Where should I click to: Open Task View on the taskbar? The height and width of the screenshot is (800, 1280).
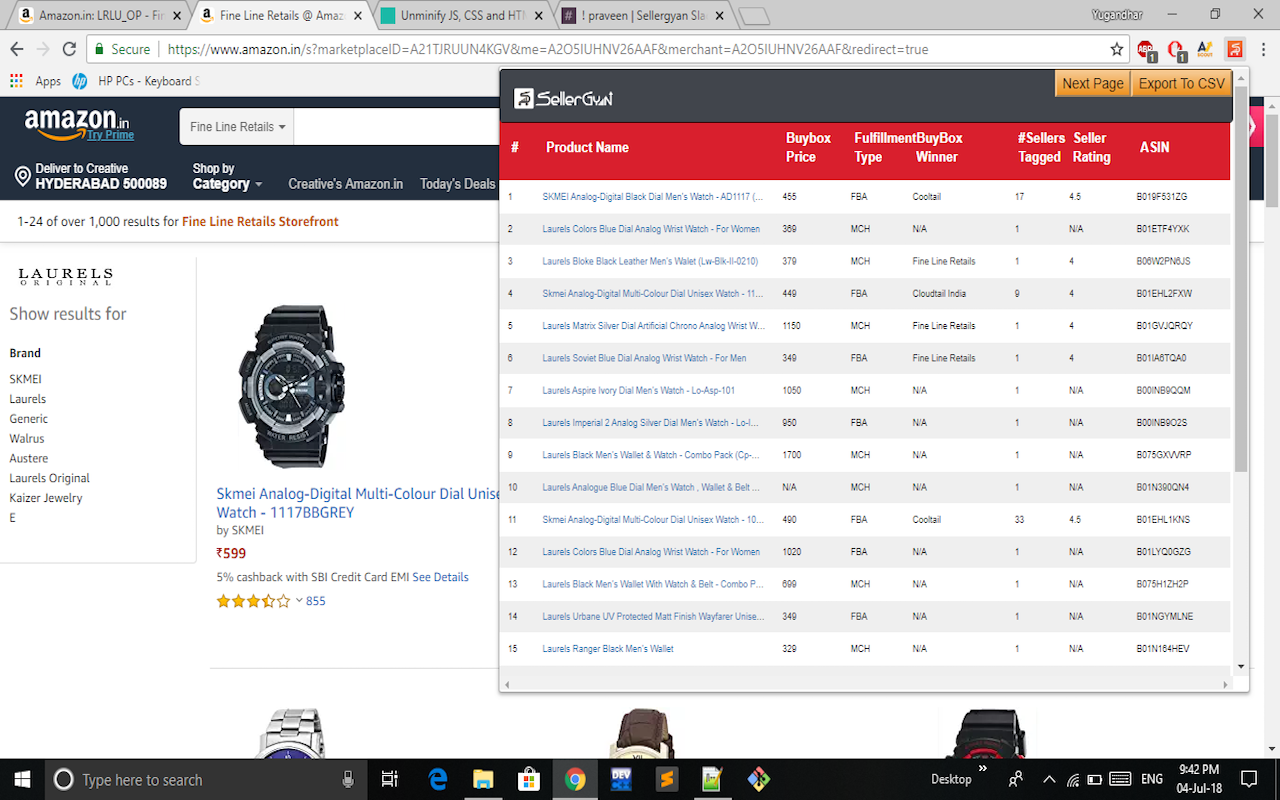pos(390,779)
